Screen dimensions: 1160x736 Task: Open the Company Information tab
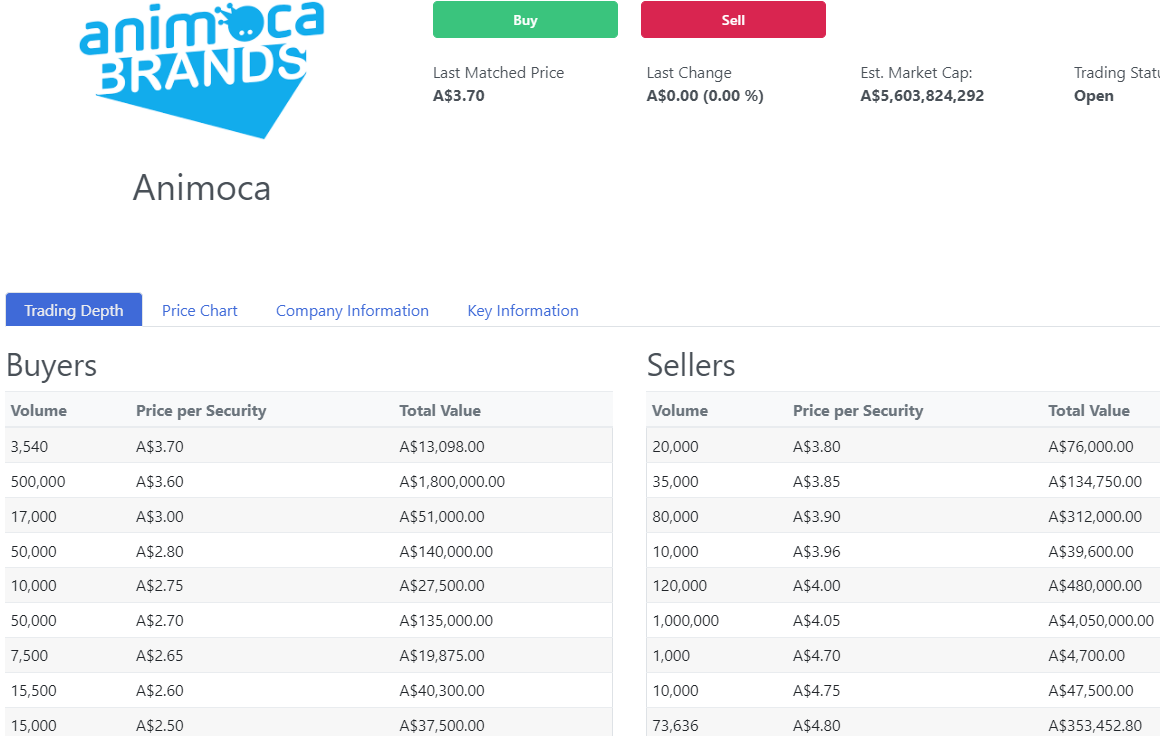coord(352,311)
